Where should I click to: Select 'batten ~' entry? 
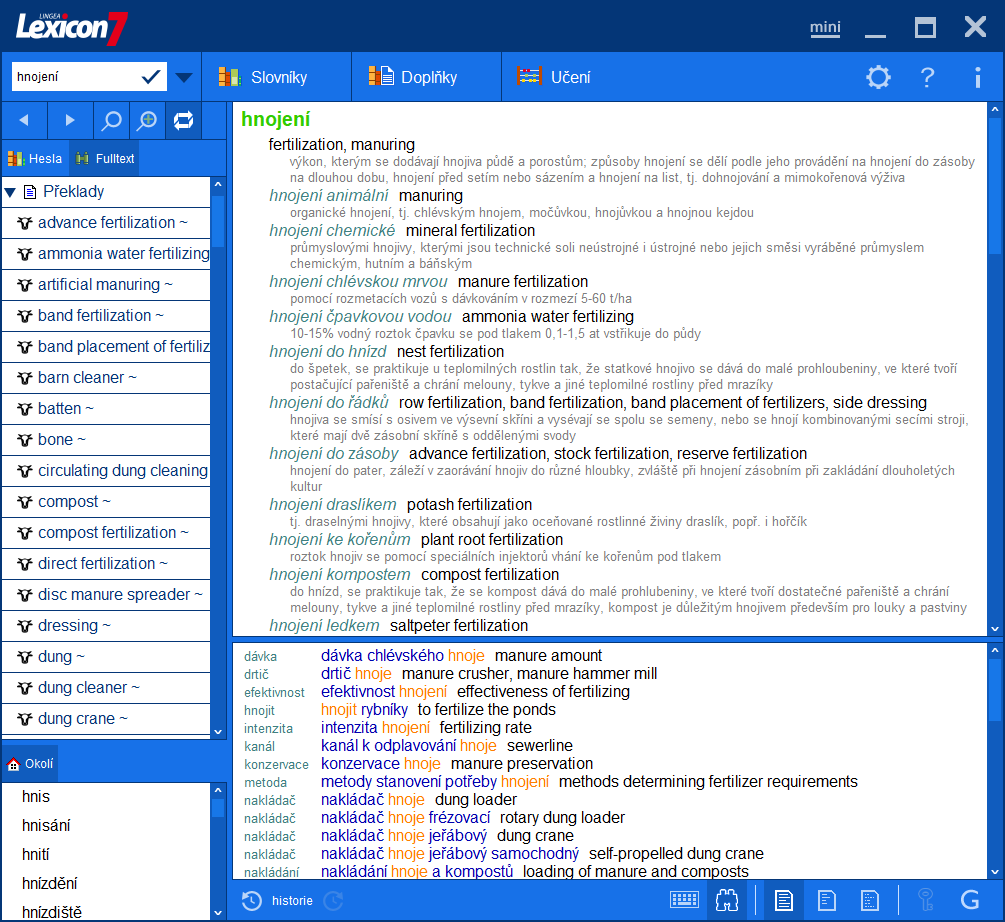coord(106,409)
